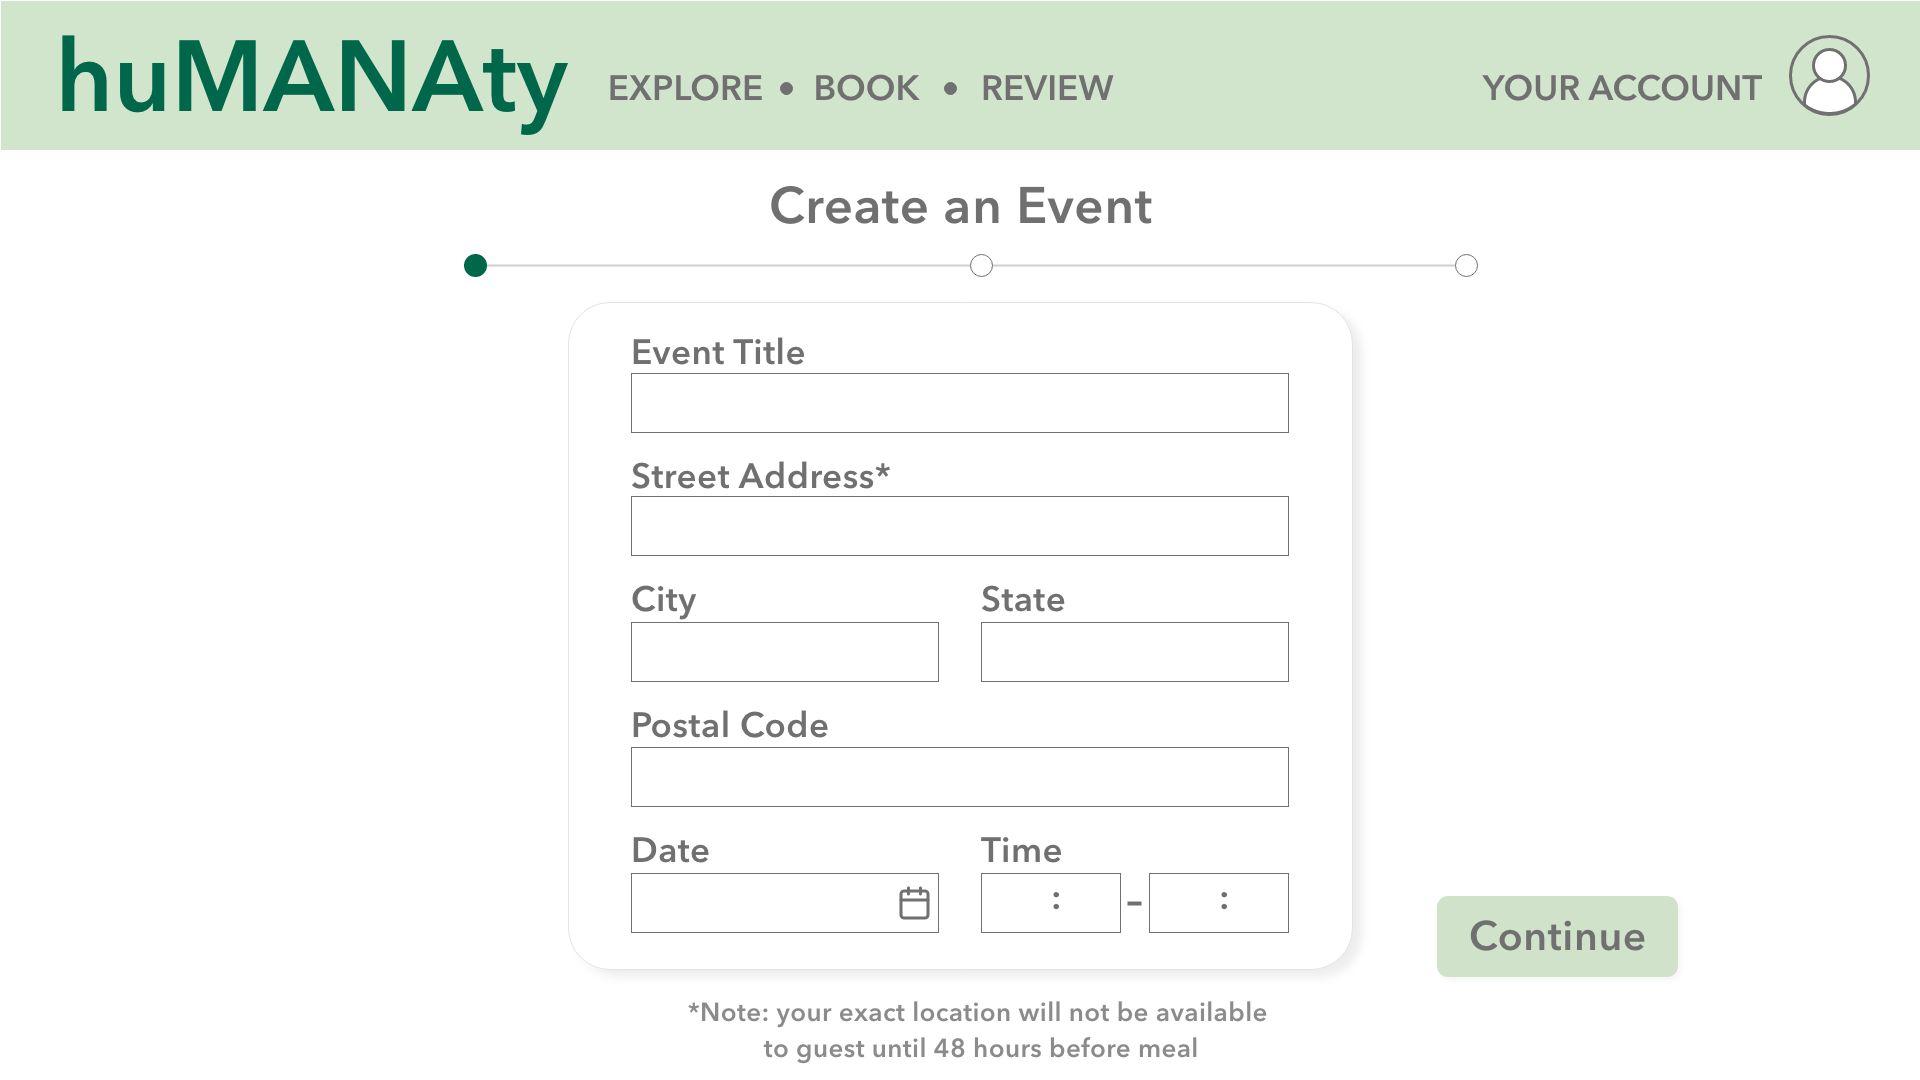Viewport: 1920px width, 1080px height.
Task: Click the progress line between steps one and two
Action: [x=728, y=266]
